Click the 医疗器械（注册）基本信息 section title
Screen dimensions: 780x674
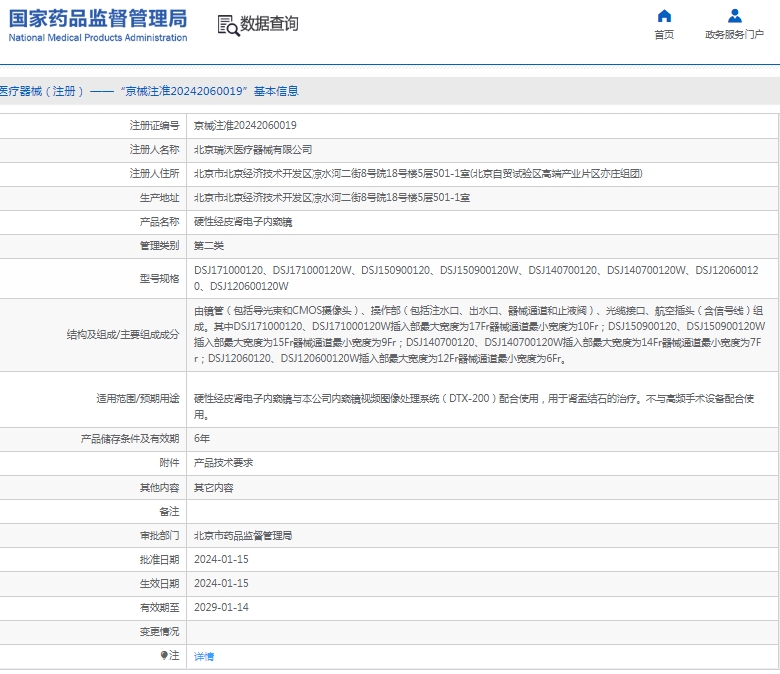click(x=149, y=92)
